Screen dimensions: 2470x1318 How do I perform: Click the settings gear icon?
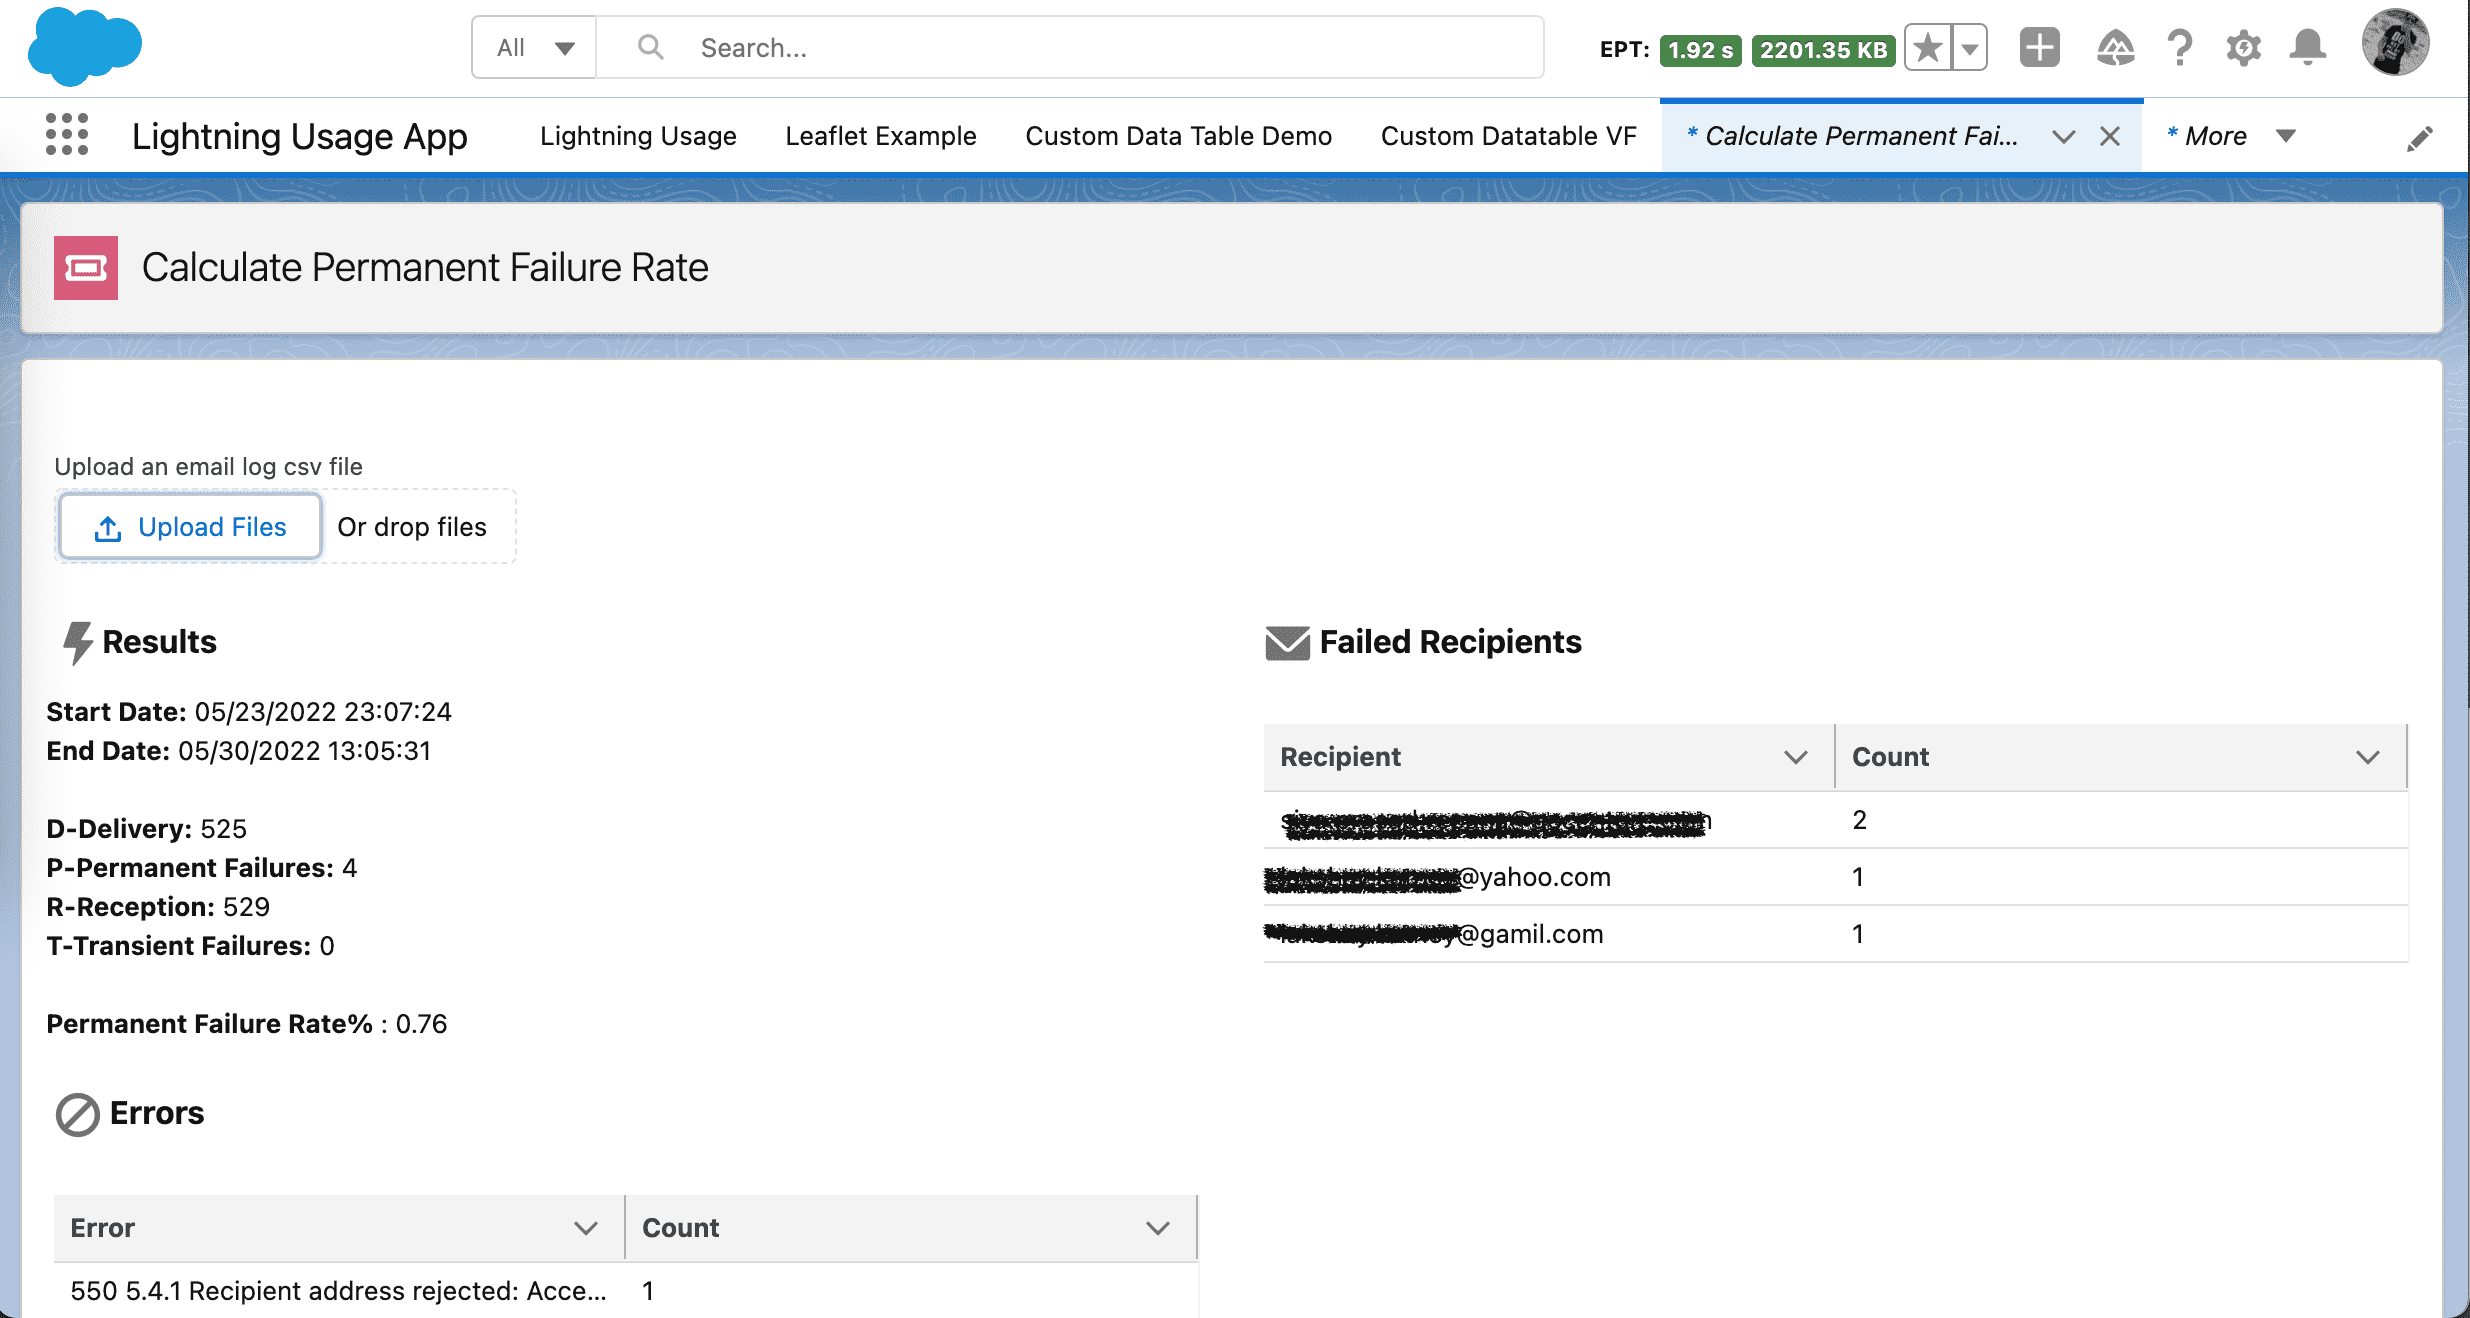(x=2243, y=47)
